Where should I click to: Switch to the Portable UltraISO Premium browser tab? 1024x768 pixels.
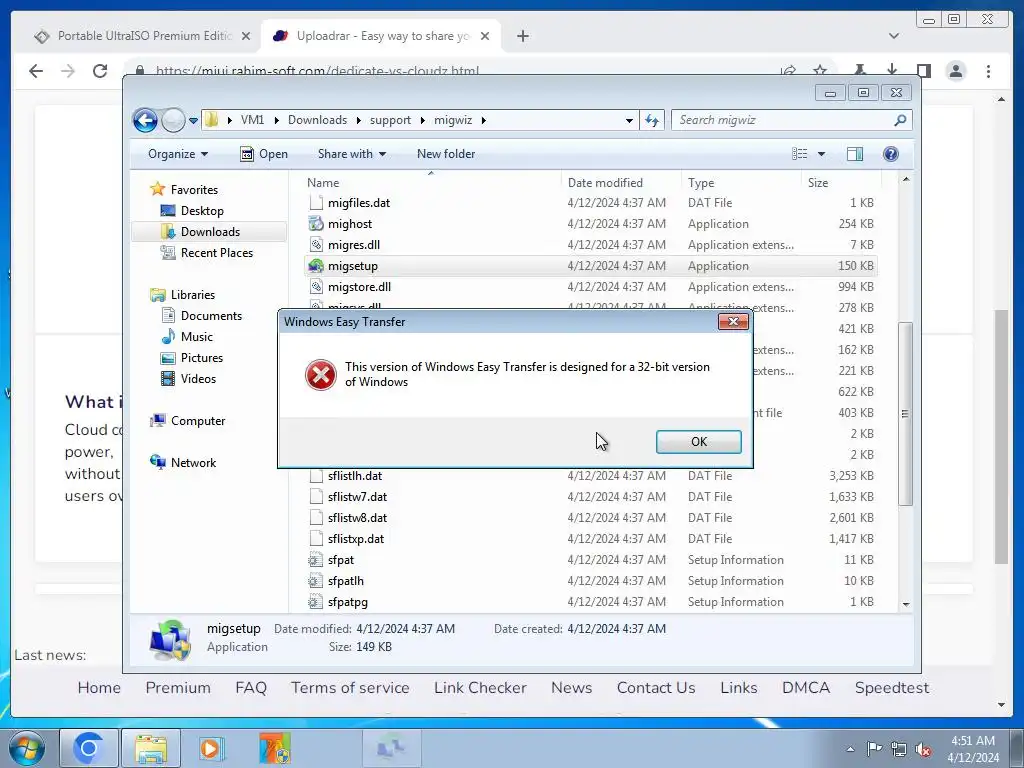[142, 36]
